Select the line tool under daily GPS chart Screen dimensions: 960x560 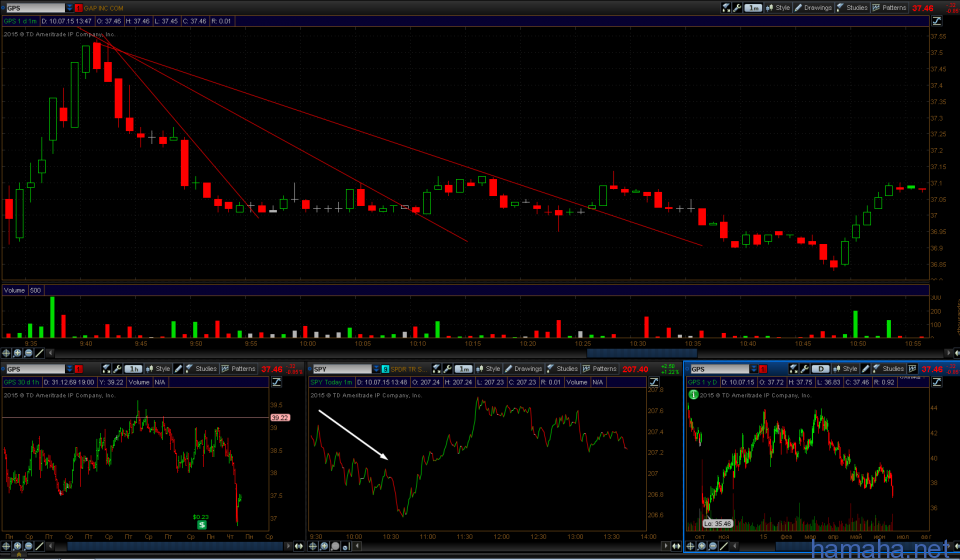pos(724,546)
